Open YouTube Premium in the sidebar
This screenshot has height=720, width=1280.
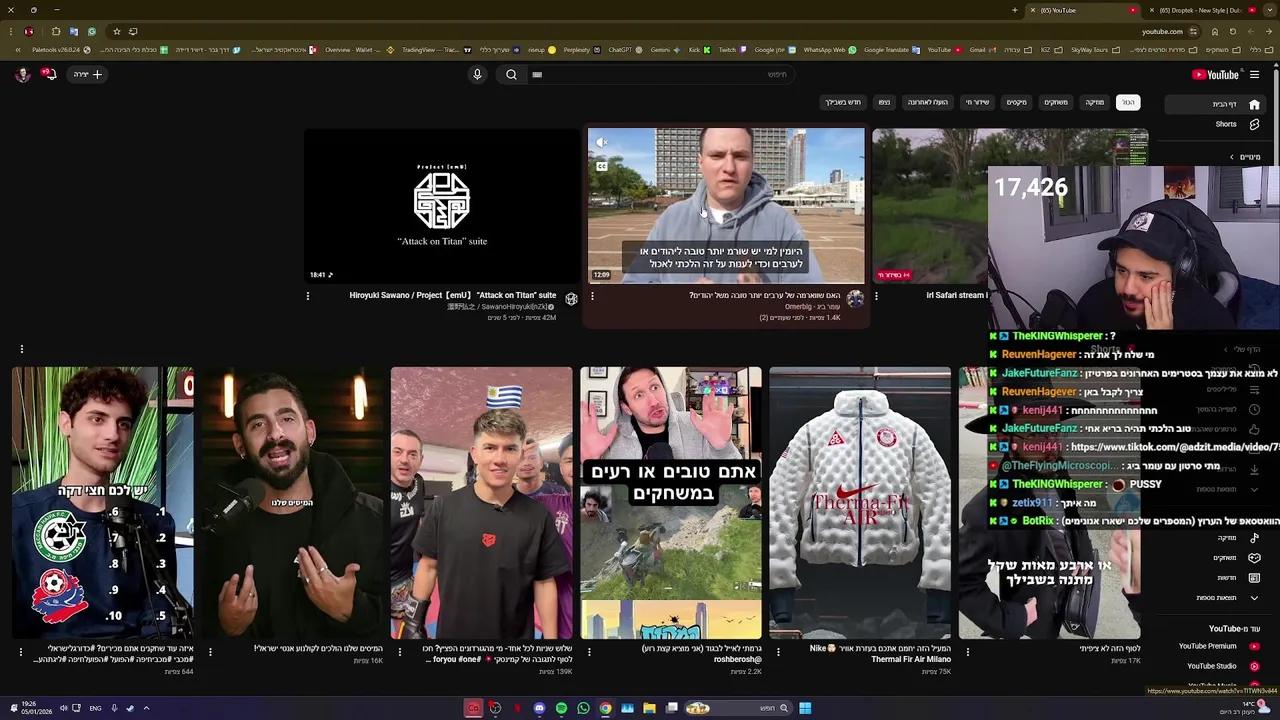[x=1218, y=646]
